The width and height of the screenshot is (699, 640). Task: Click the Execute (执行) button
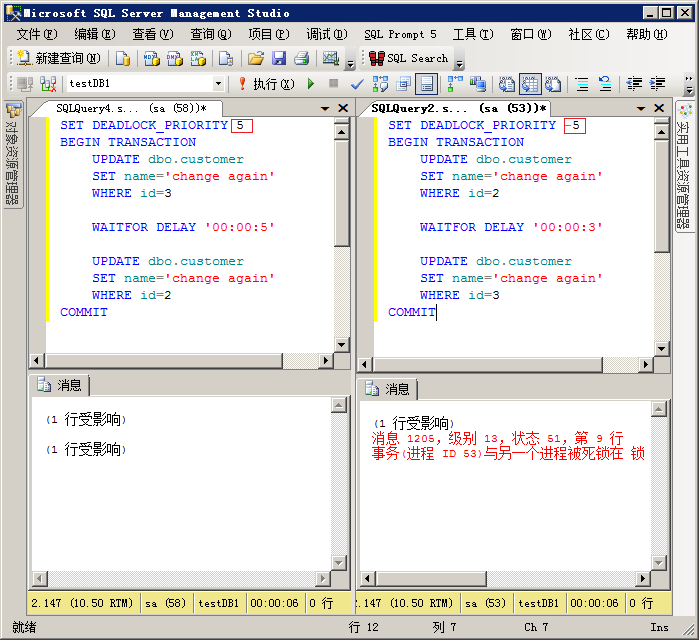tap(267, 84)
